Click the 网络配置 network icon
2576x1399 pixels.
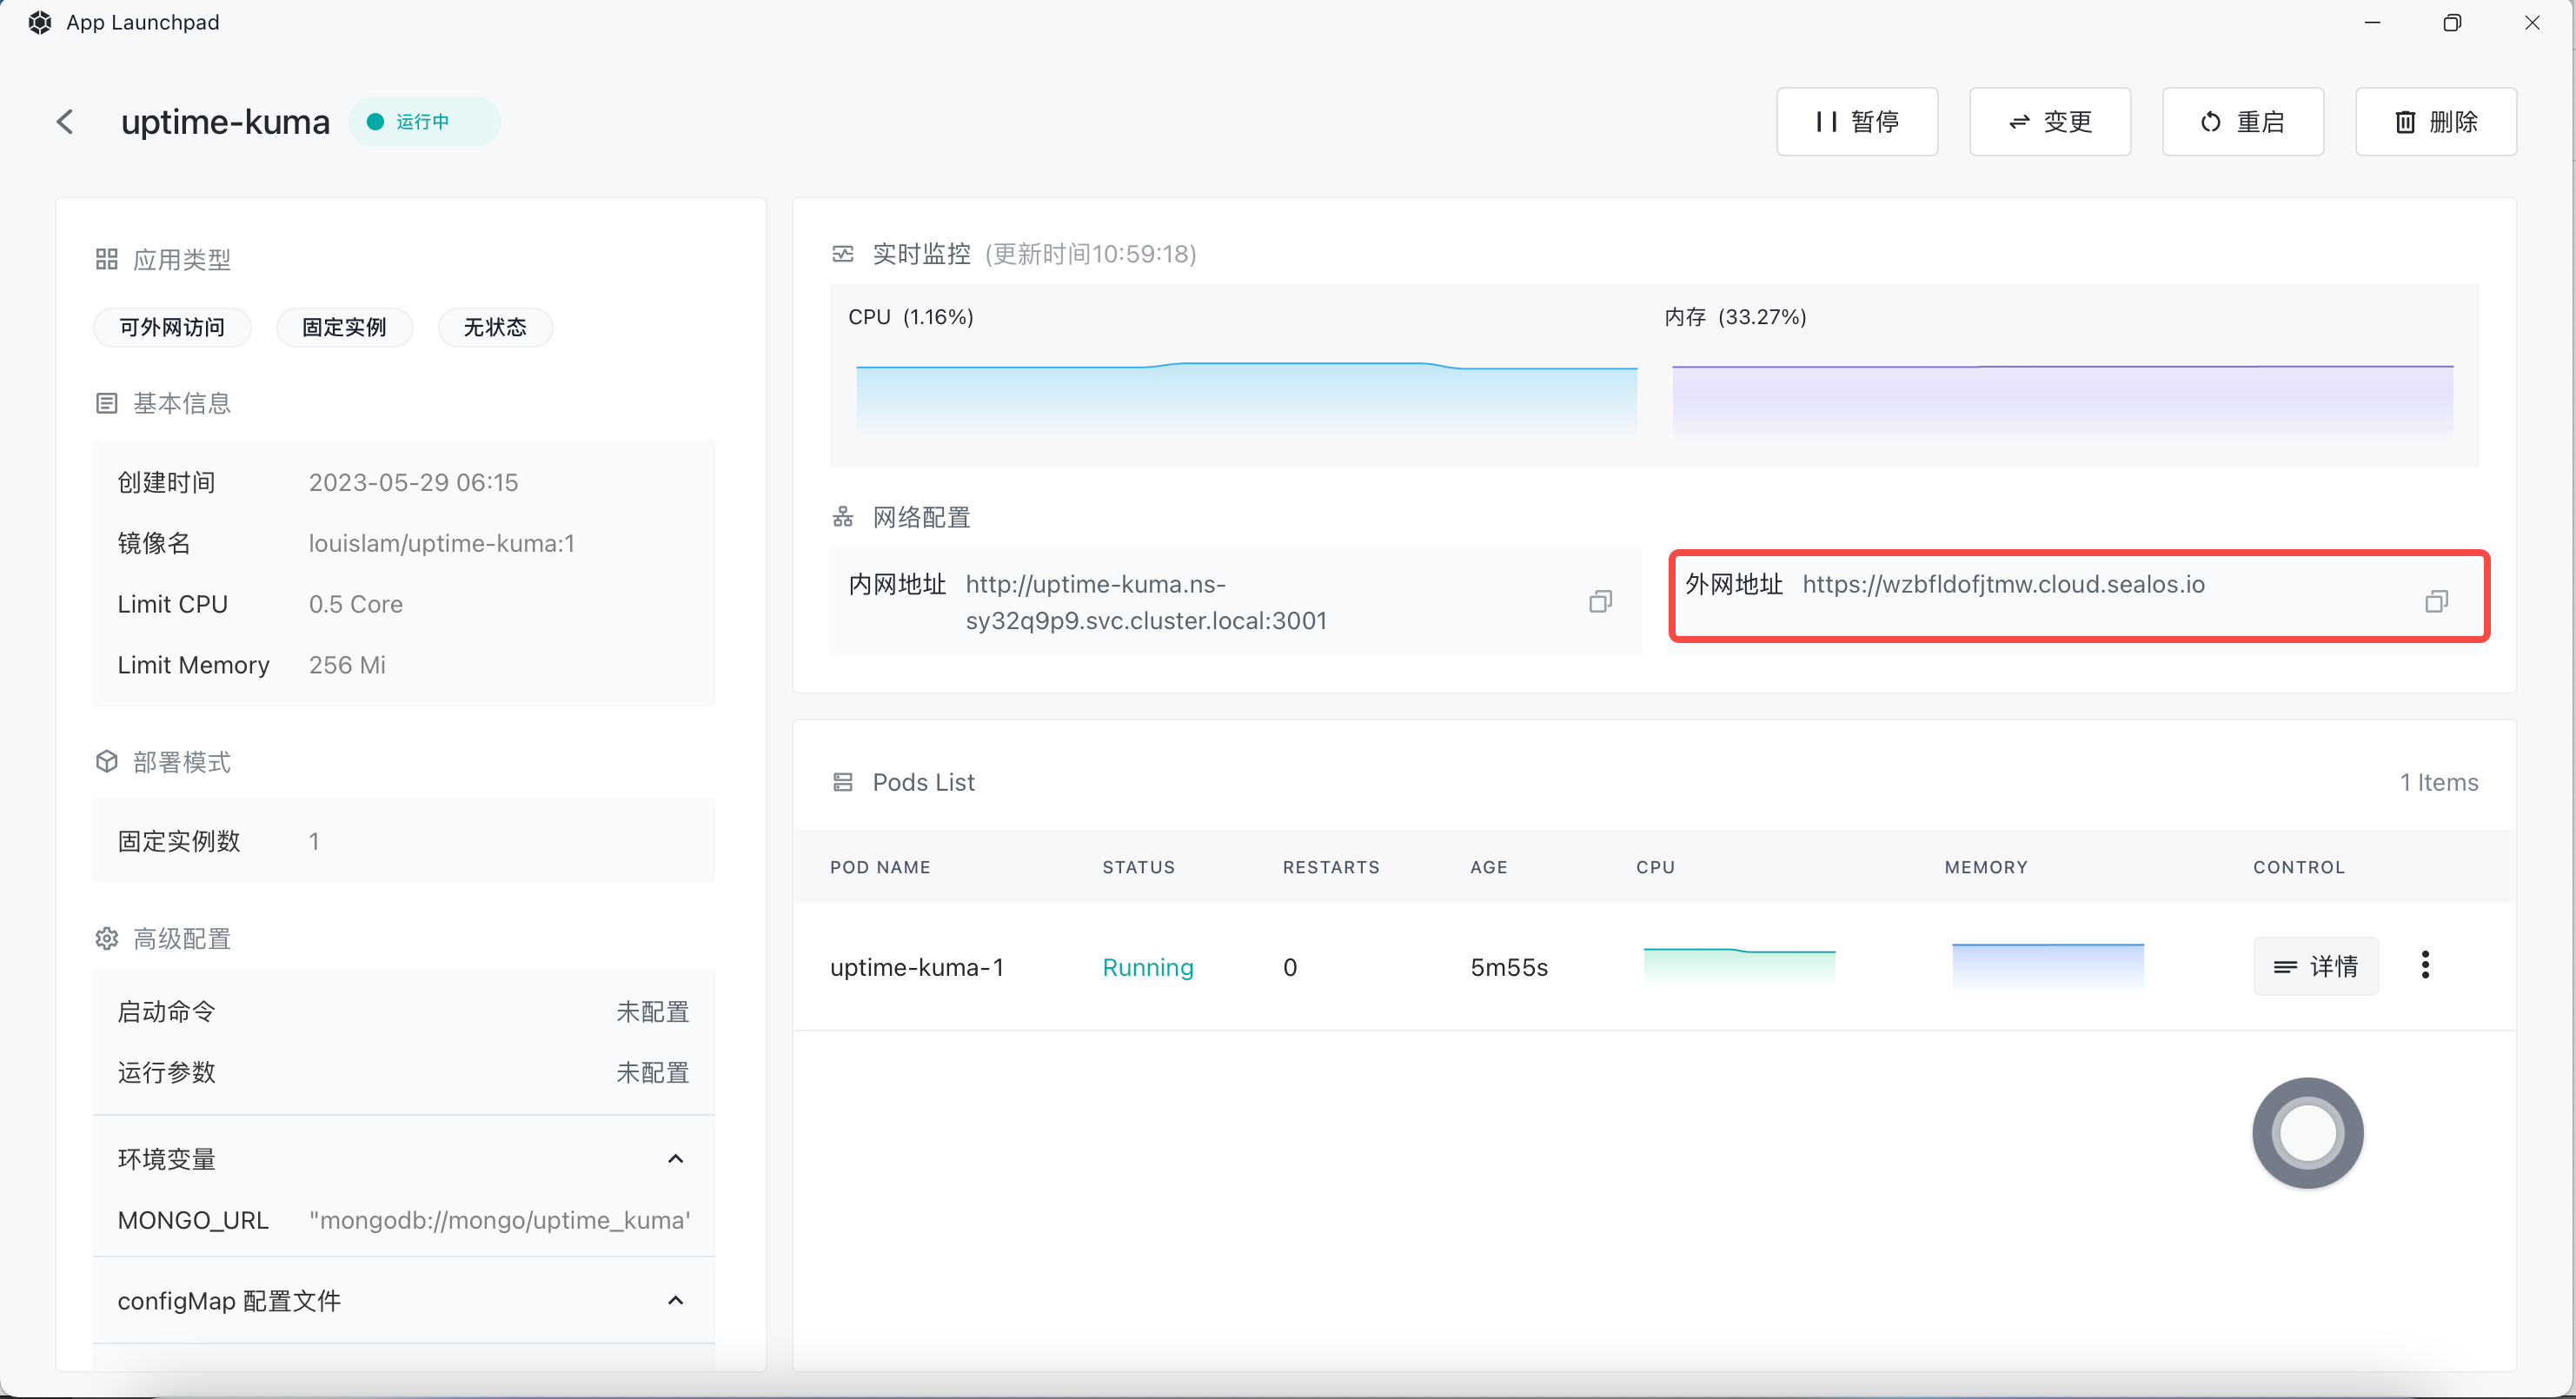(x=843, y=517)
